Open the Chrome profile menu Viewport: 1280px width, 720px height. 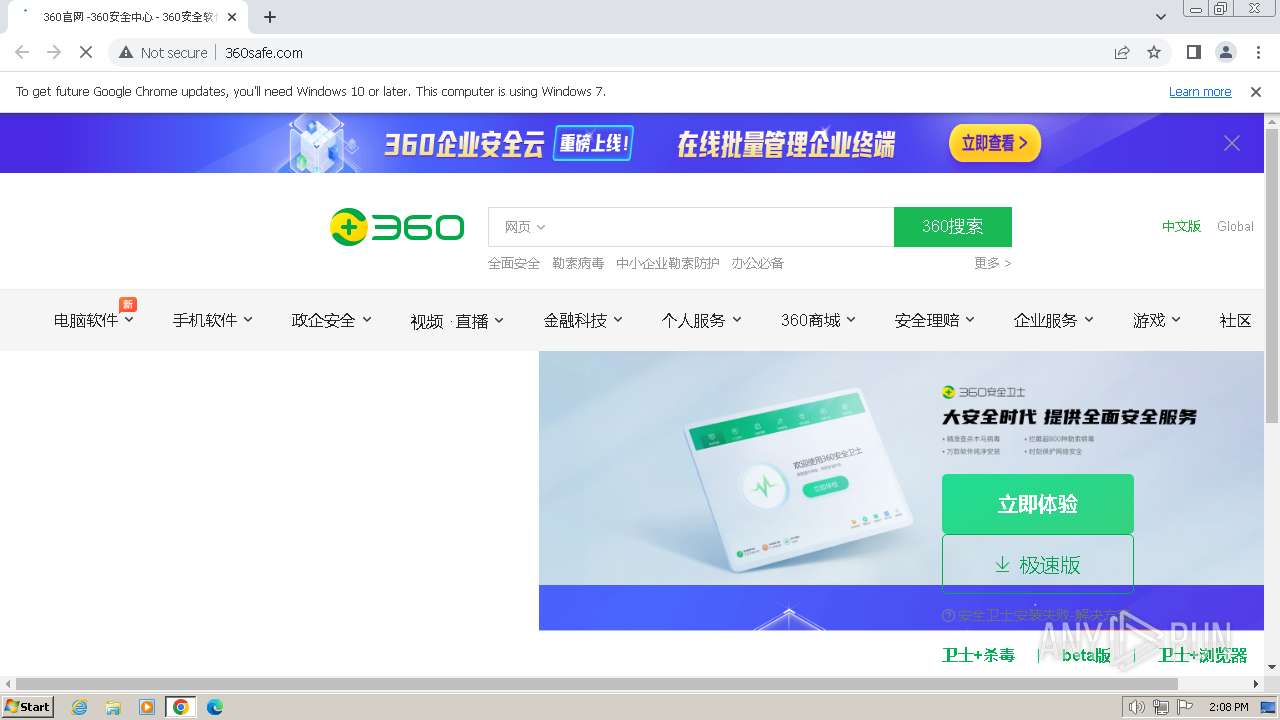tap(1225, 52)
